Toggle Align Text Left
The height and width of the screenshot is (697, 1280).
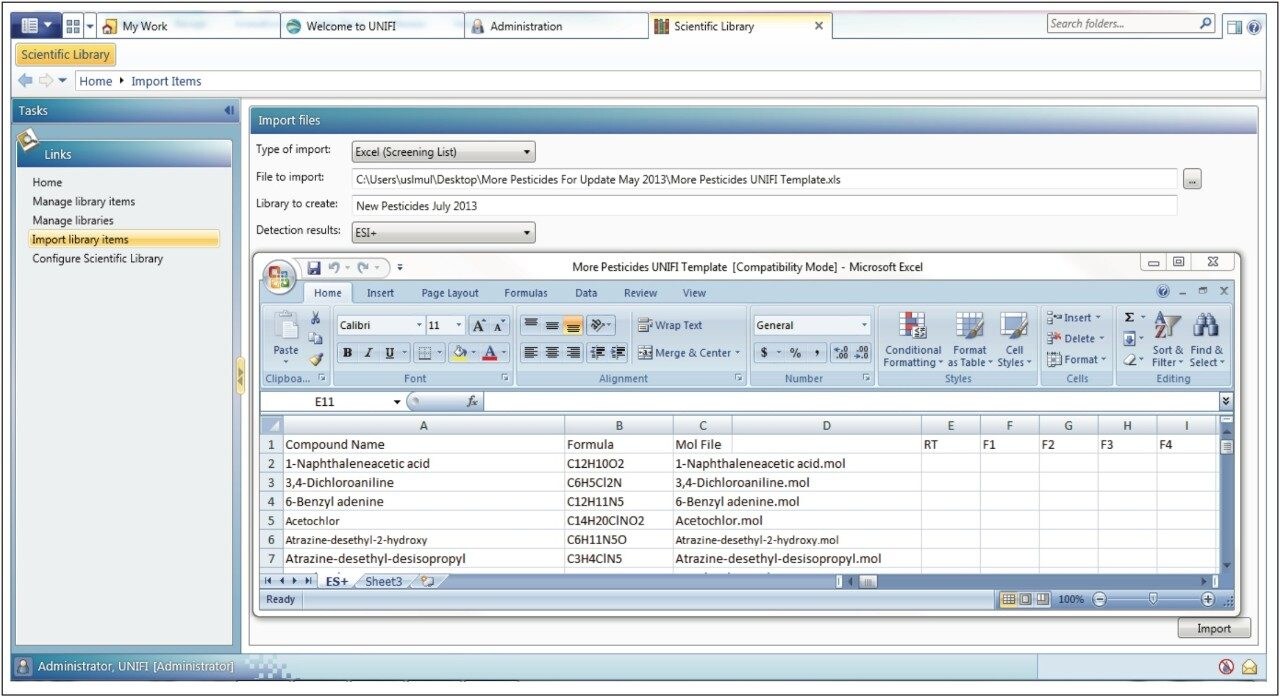click(531, 352)
